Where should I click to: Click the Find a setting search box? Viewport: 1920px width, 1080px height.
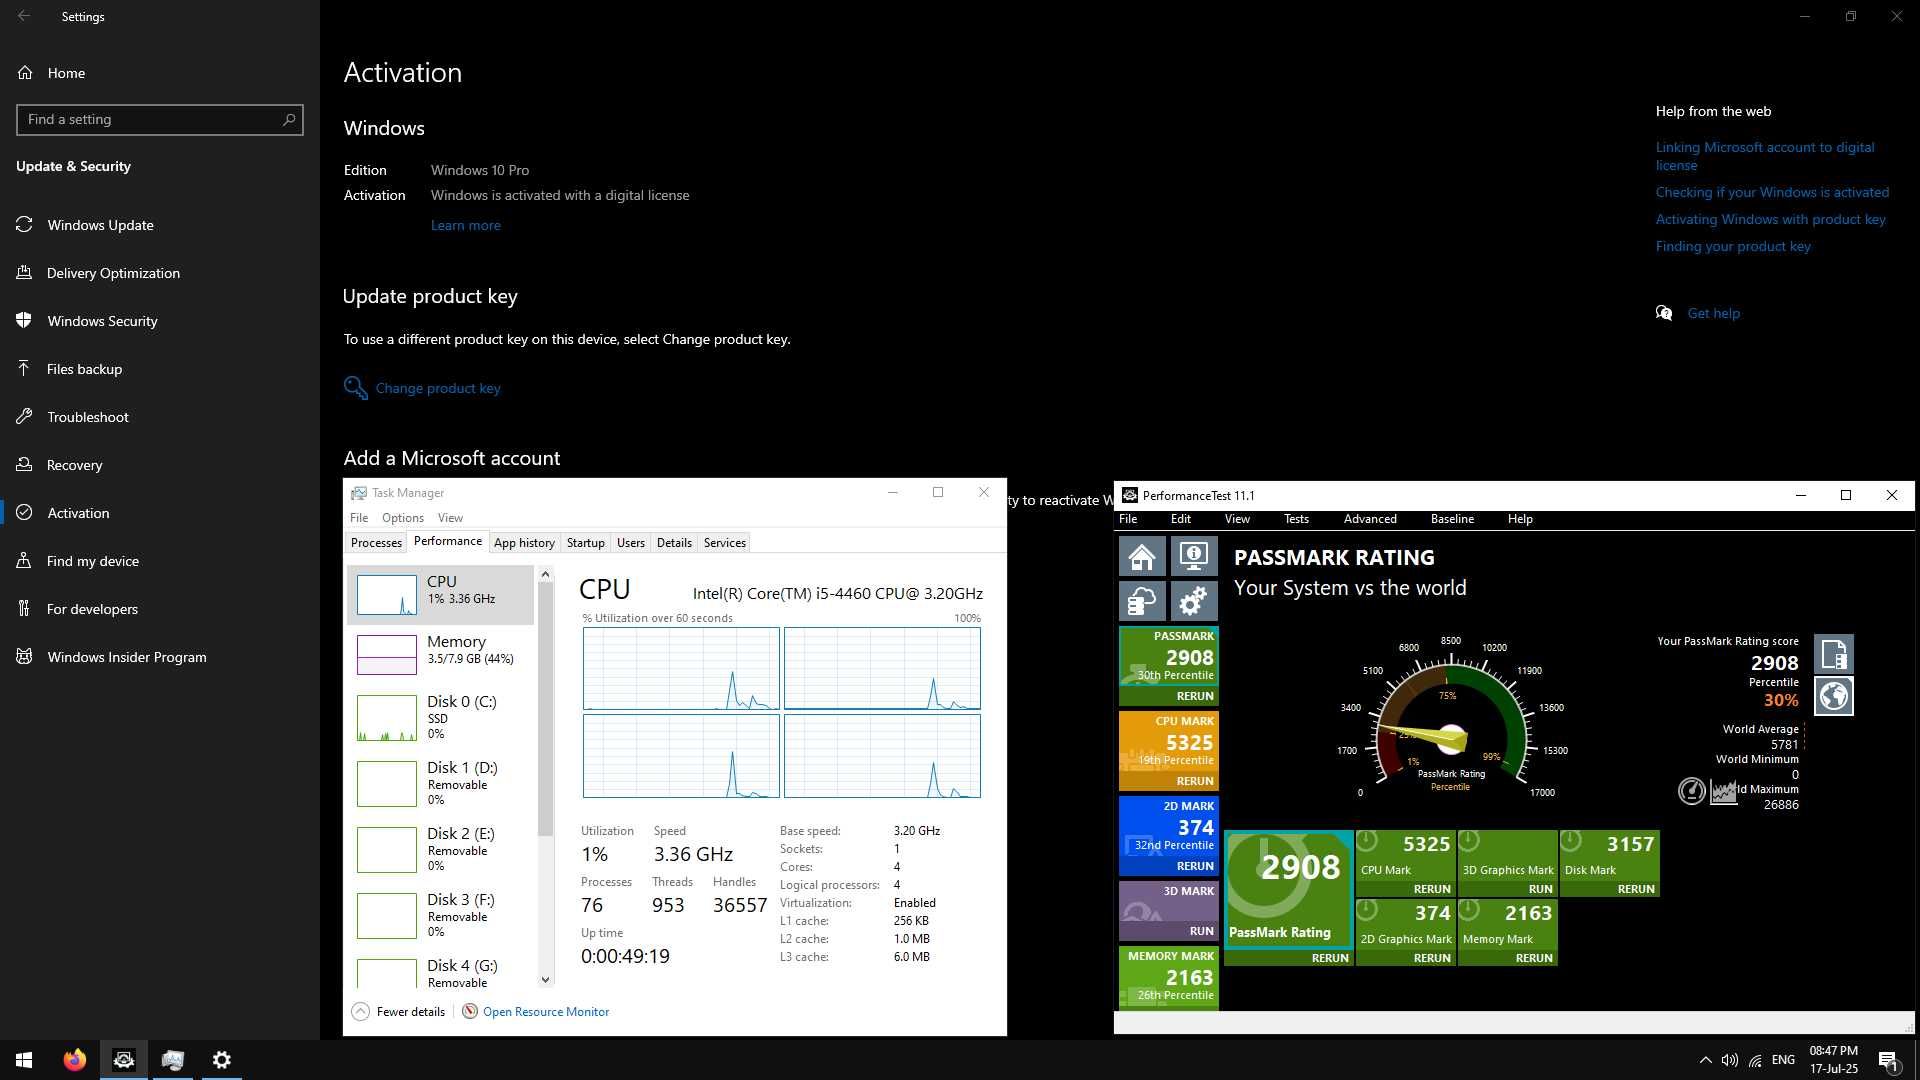click(x=160, y=119)
